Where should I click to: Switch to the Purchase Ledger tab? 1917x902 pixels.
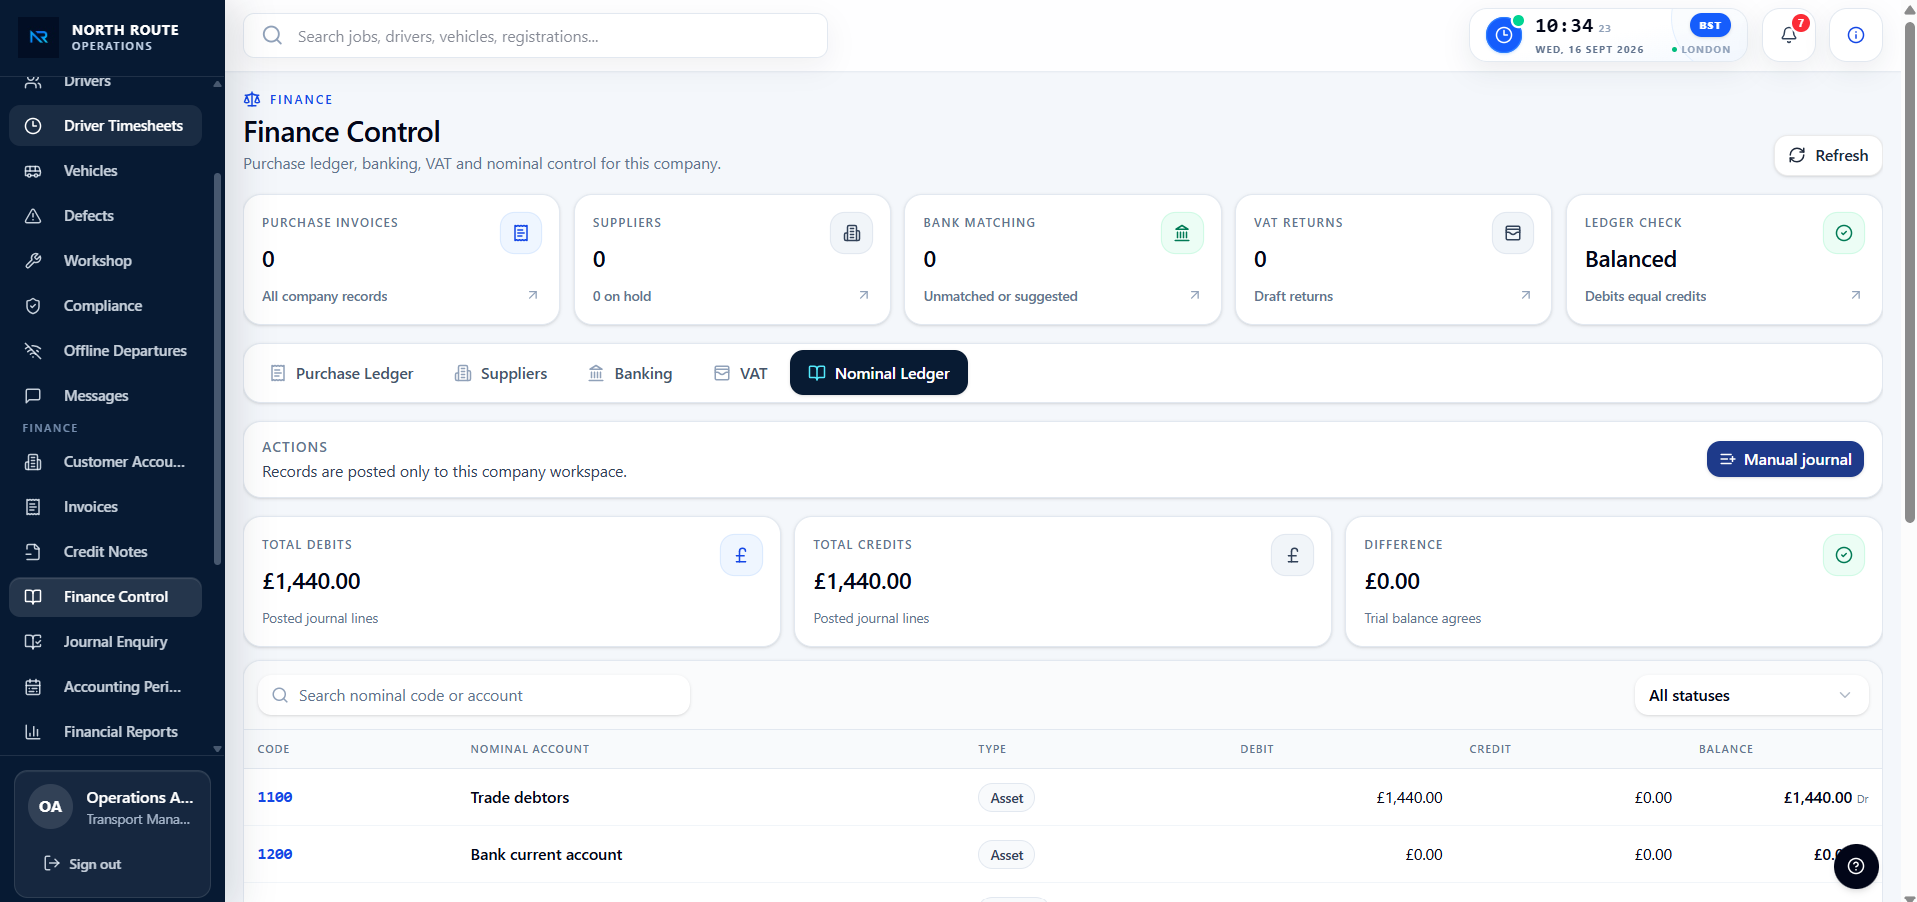(x=342, y=373)
